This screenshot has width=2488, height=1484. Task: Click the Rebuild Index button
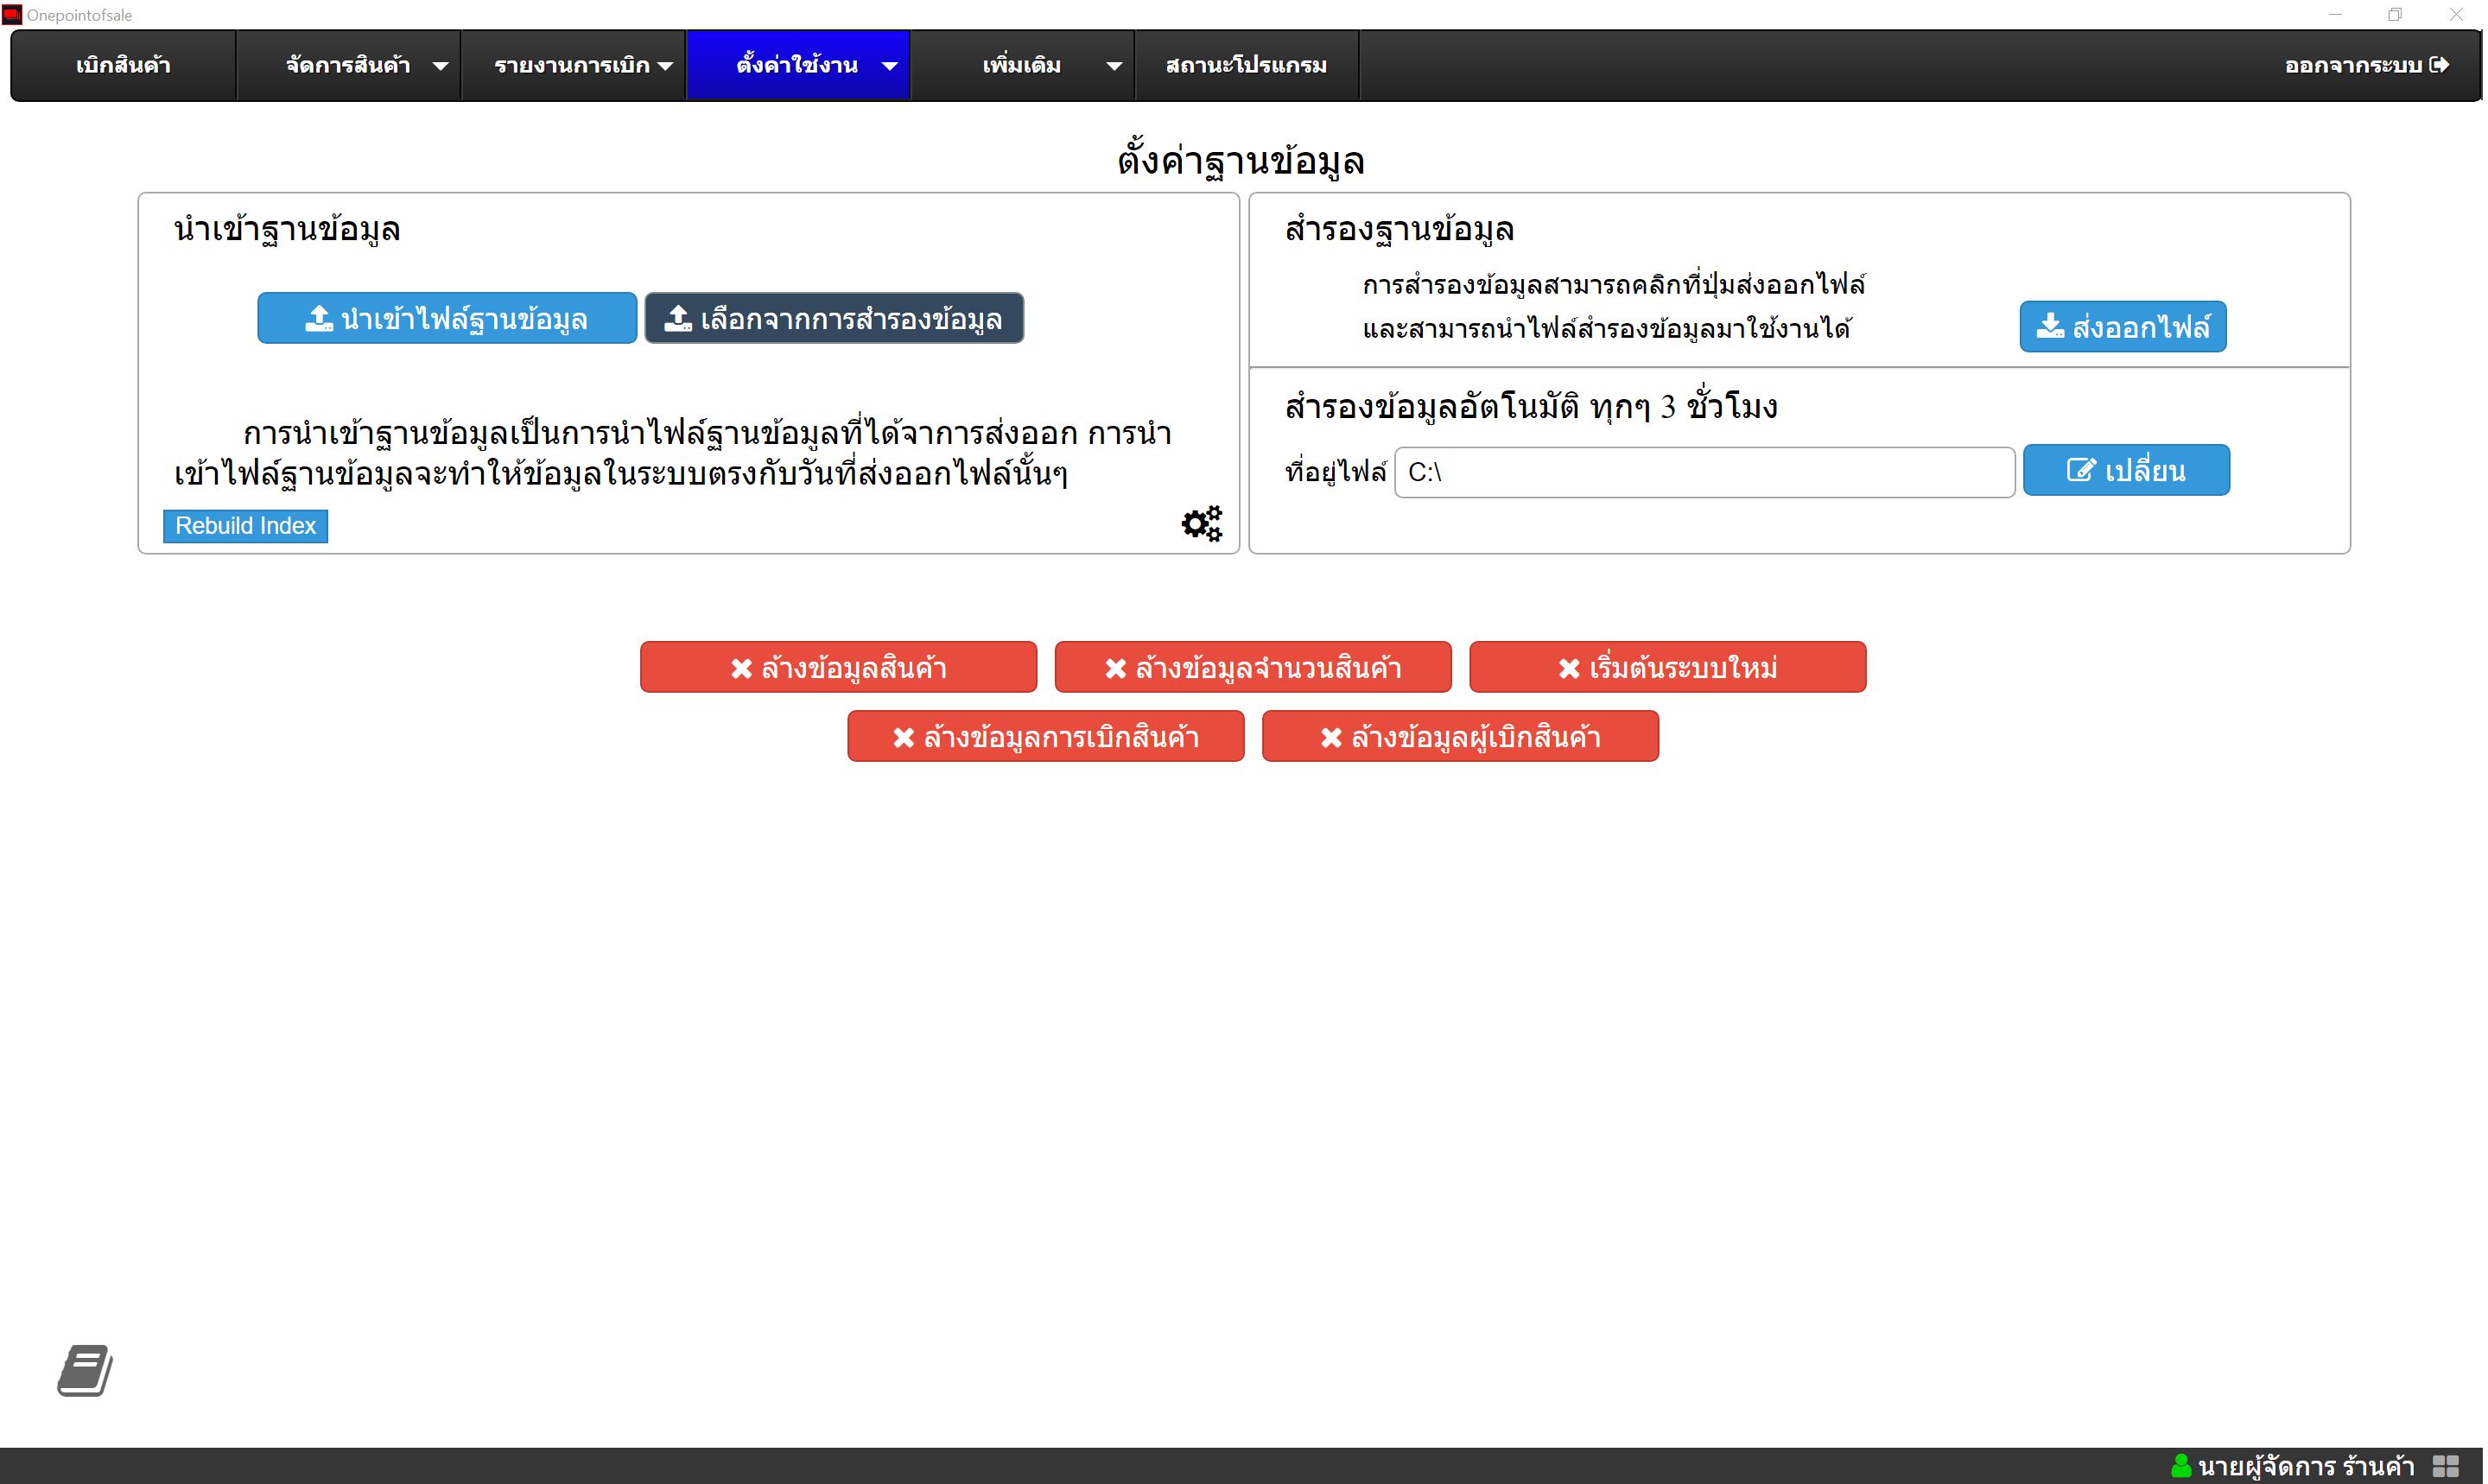pos(246,526)
